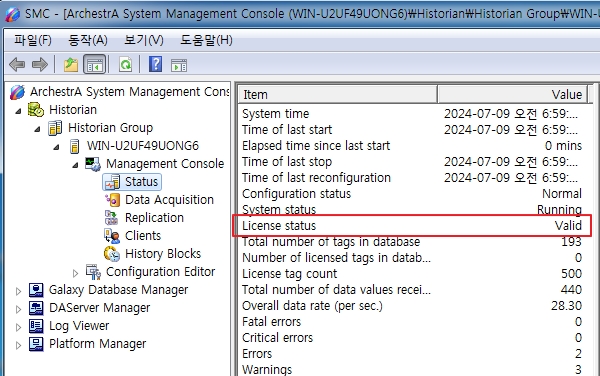This screenshot has width=600, height=376.
Task: Toggle the Show/Hide Action Pane icon
Action: click(179, 65)
